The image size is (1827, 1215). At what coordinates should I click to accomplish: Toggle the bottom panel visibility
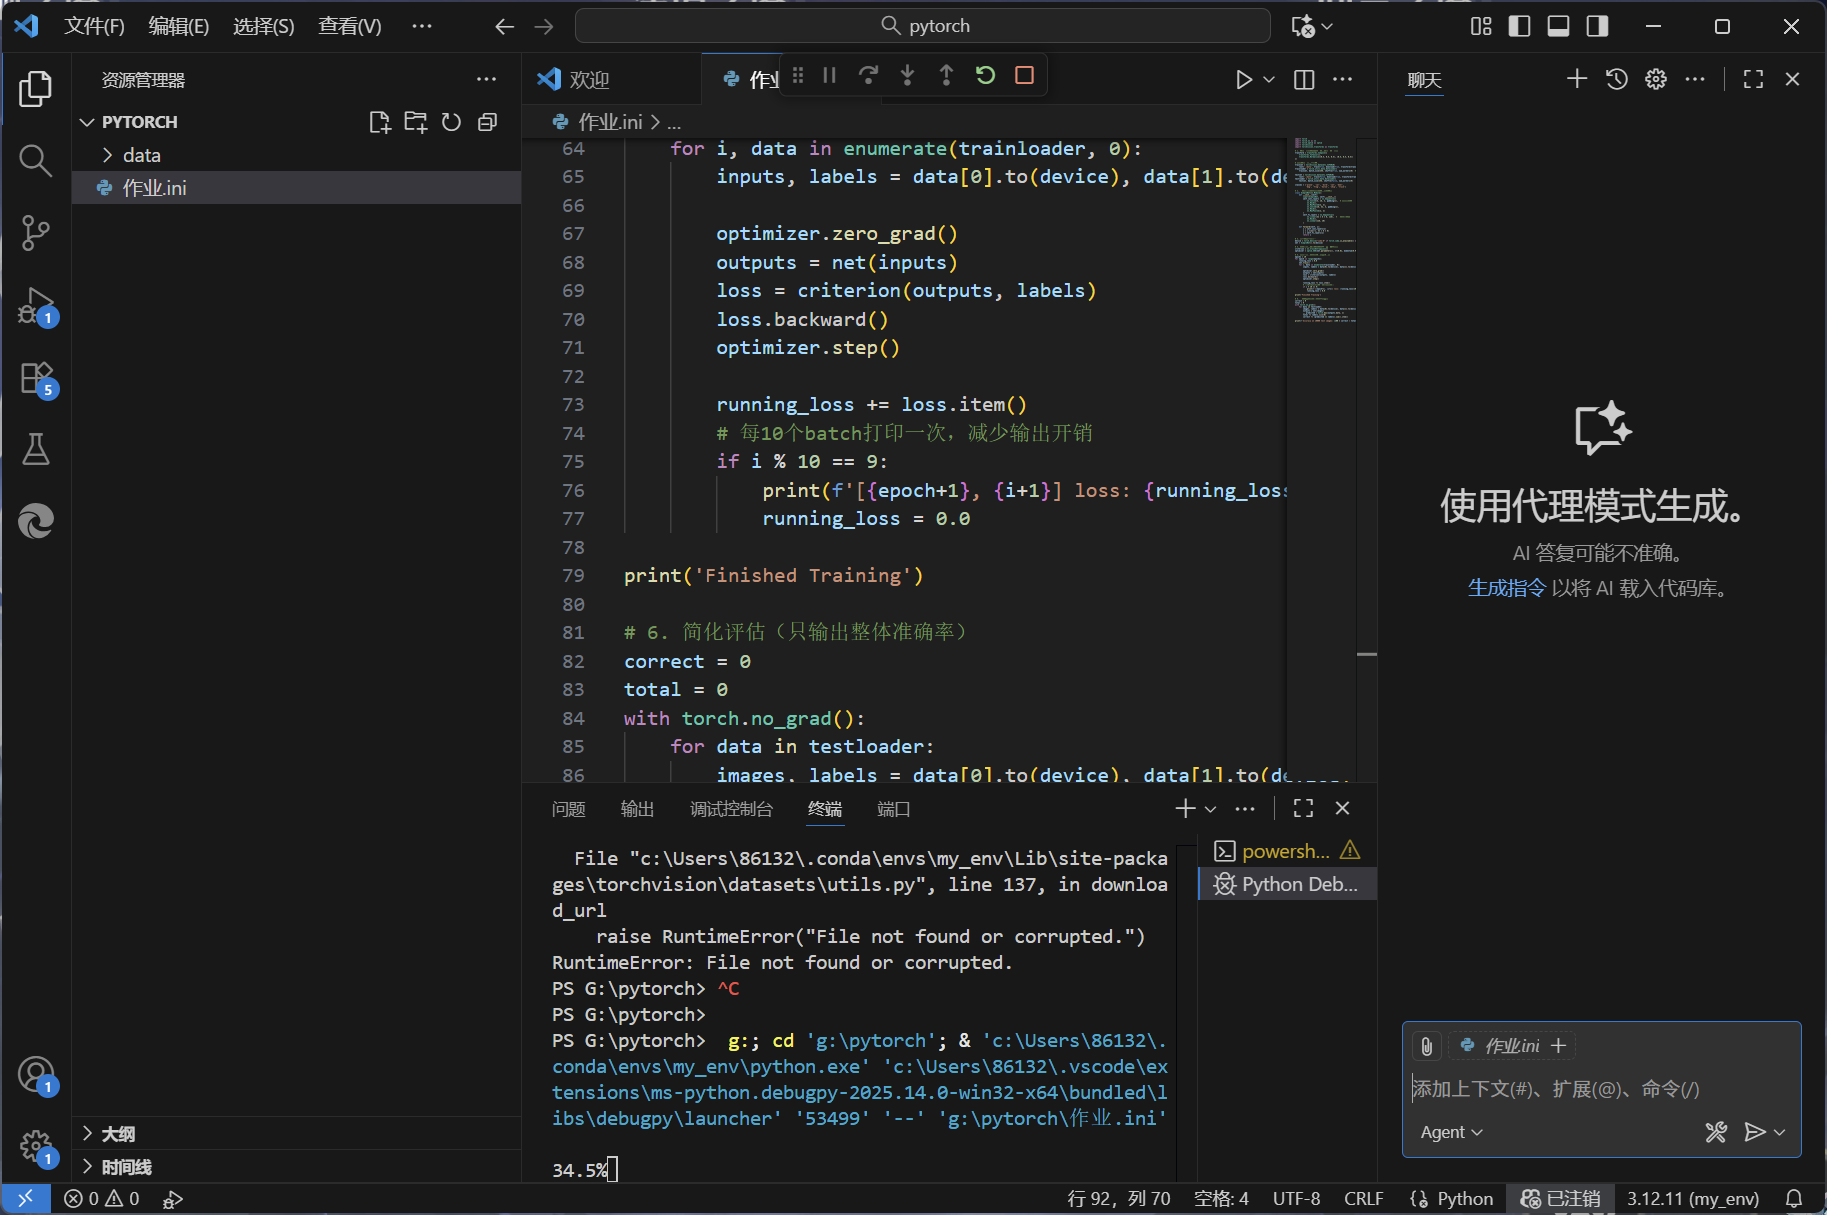tap(1558, 26)
